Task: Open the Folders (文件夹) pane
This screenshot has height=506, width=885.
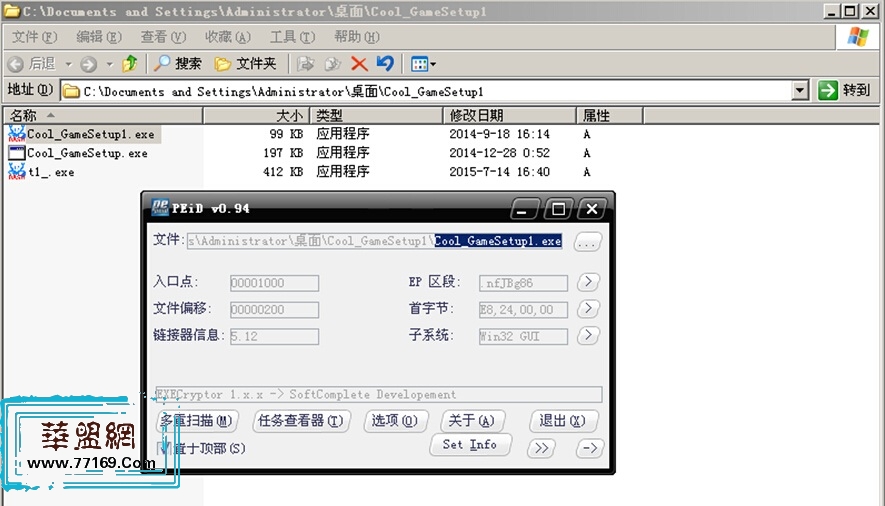Action: pyautogui.click(x=246, y=64)
